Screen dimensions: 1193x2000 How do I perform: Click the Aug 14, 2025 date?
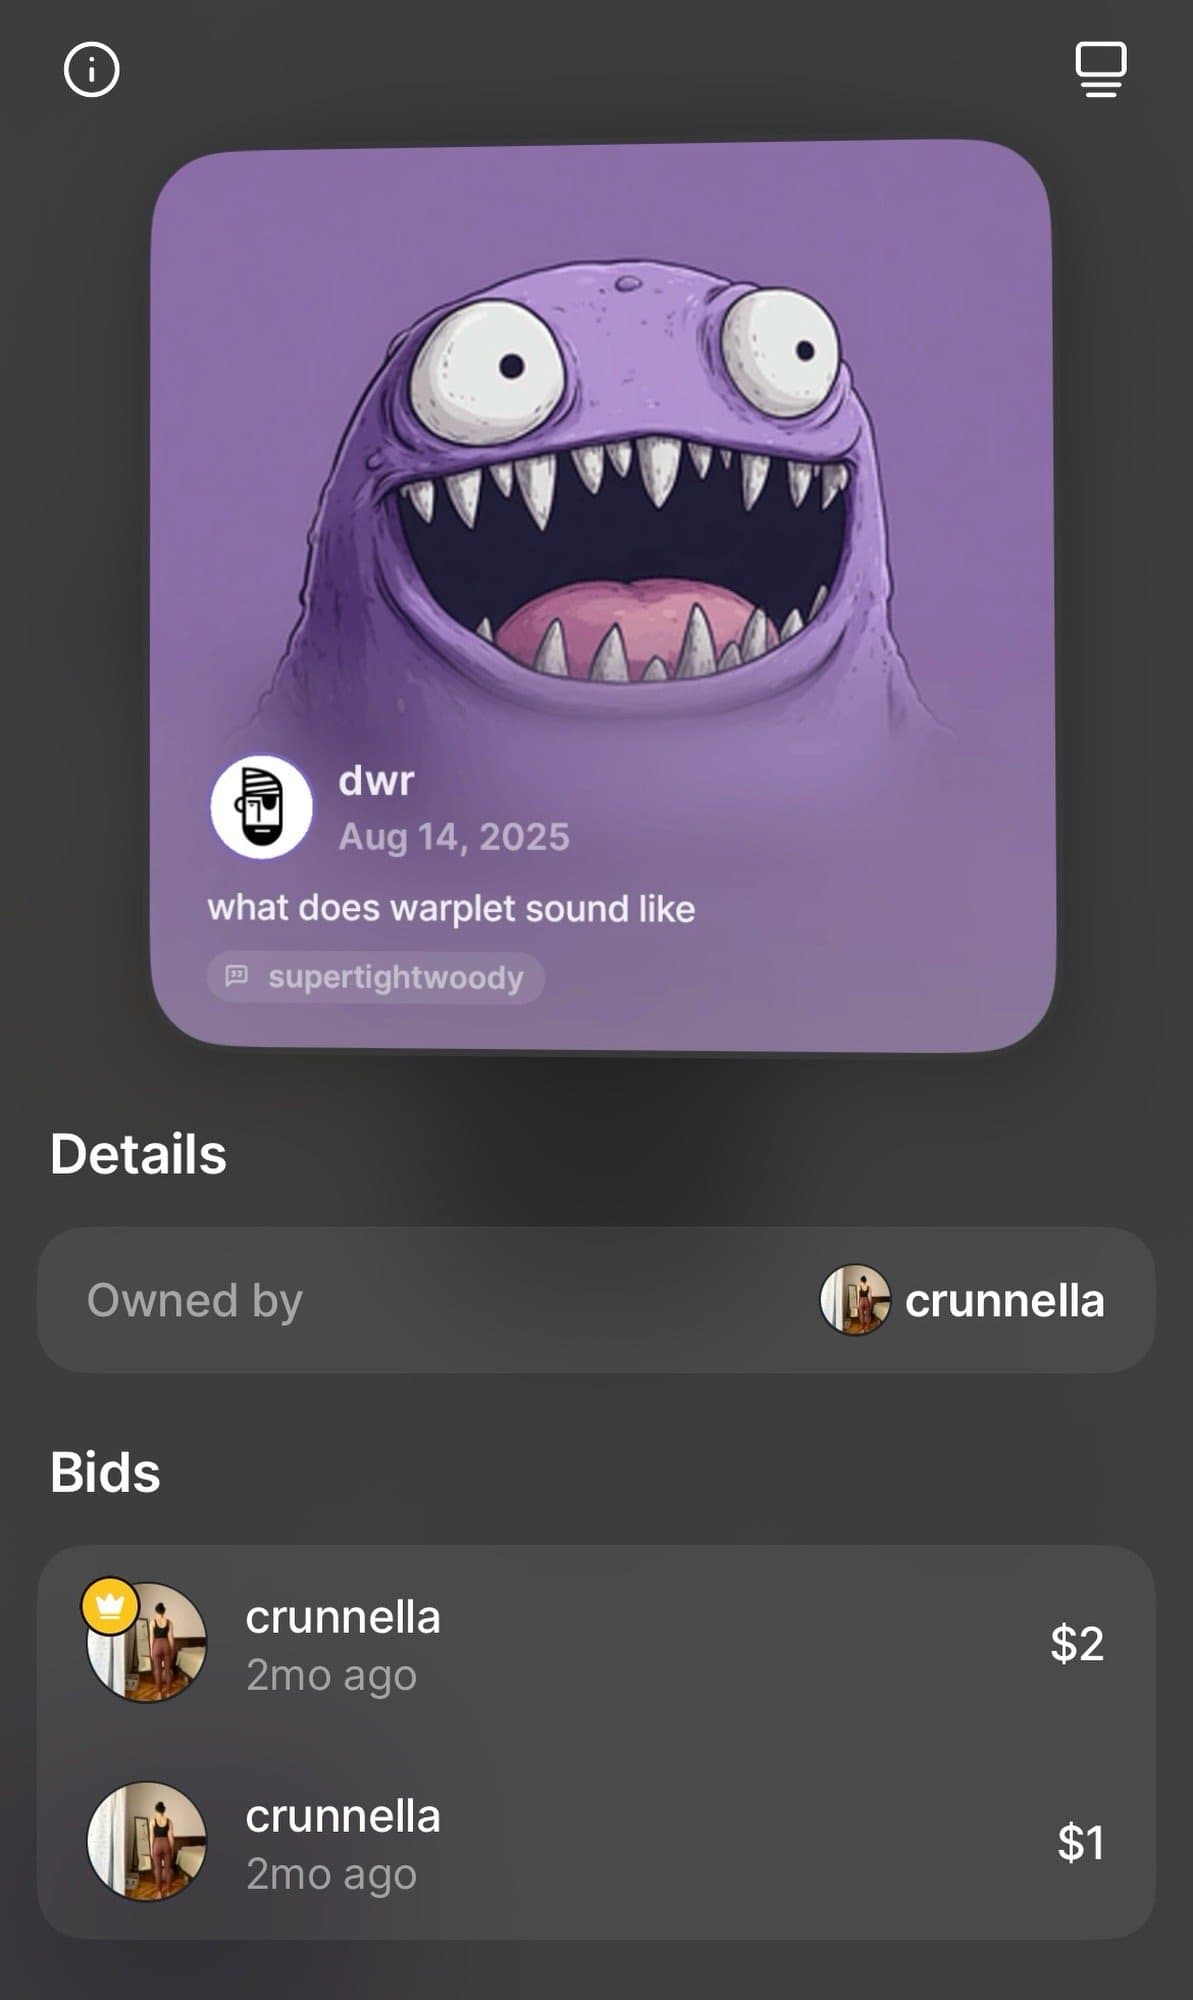tap(454, 837)
